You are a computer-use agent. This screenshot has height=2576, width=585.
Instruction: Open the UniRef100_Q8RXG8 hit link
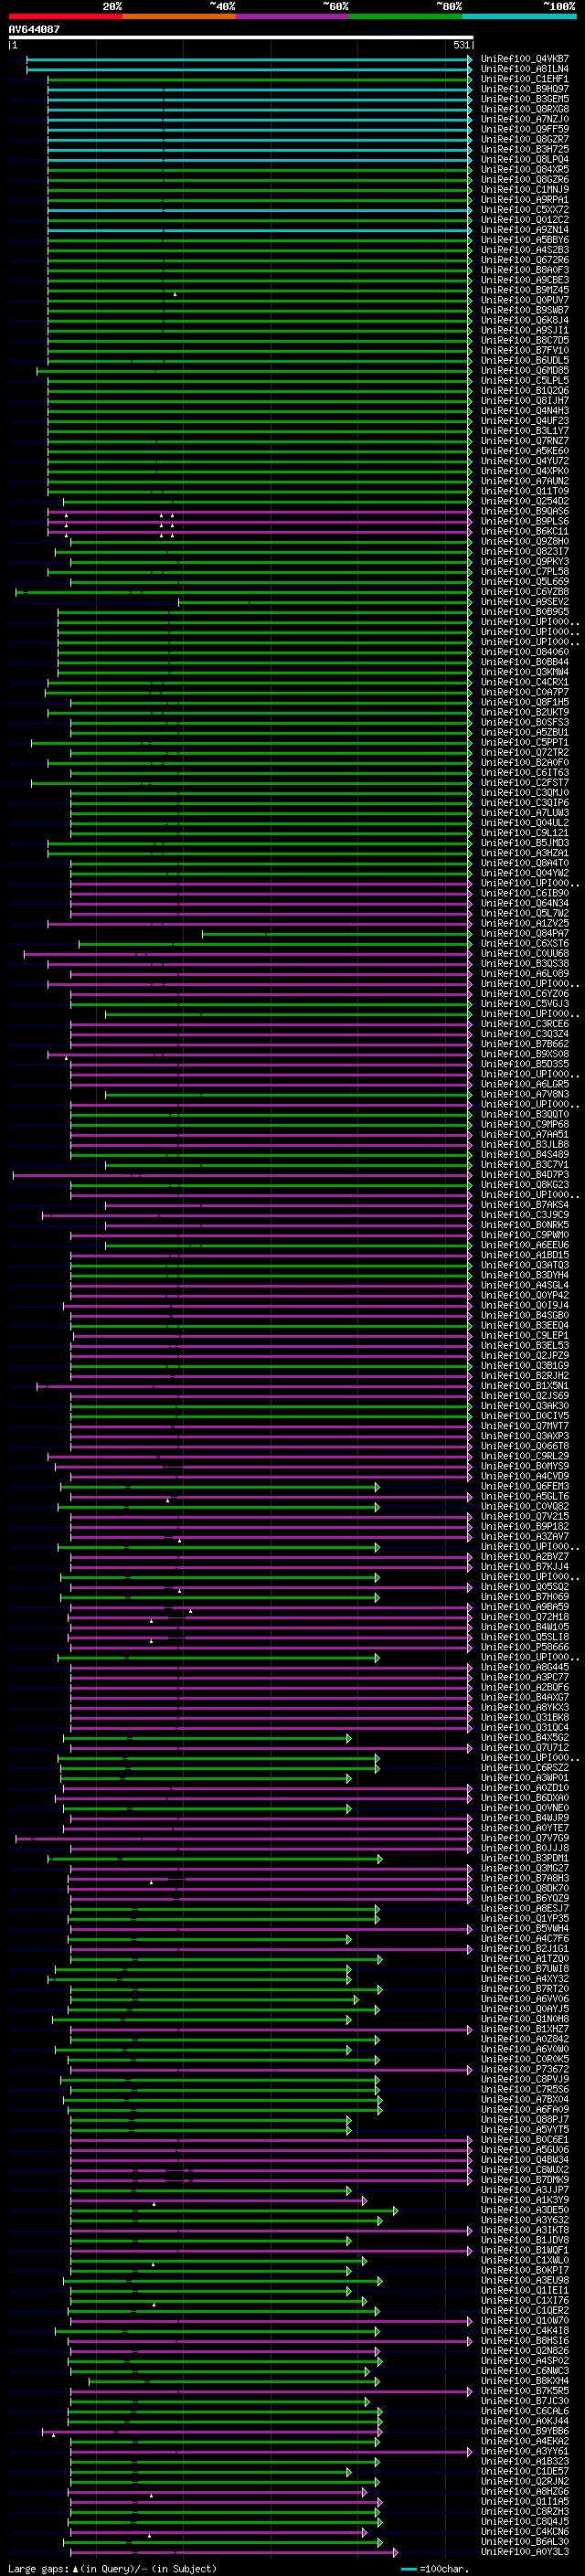(525, 109)
